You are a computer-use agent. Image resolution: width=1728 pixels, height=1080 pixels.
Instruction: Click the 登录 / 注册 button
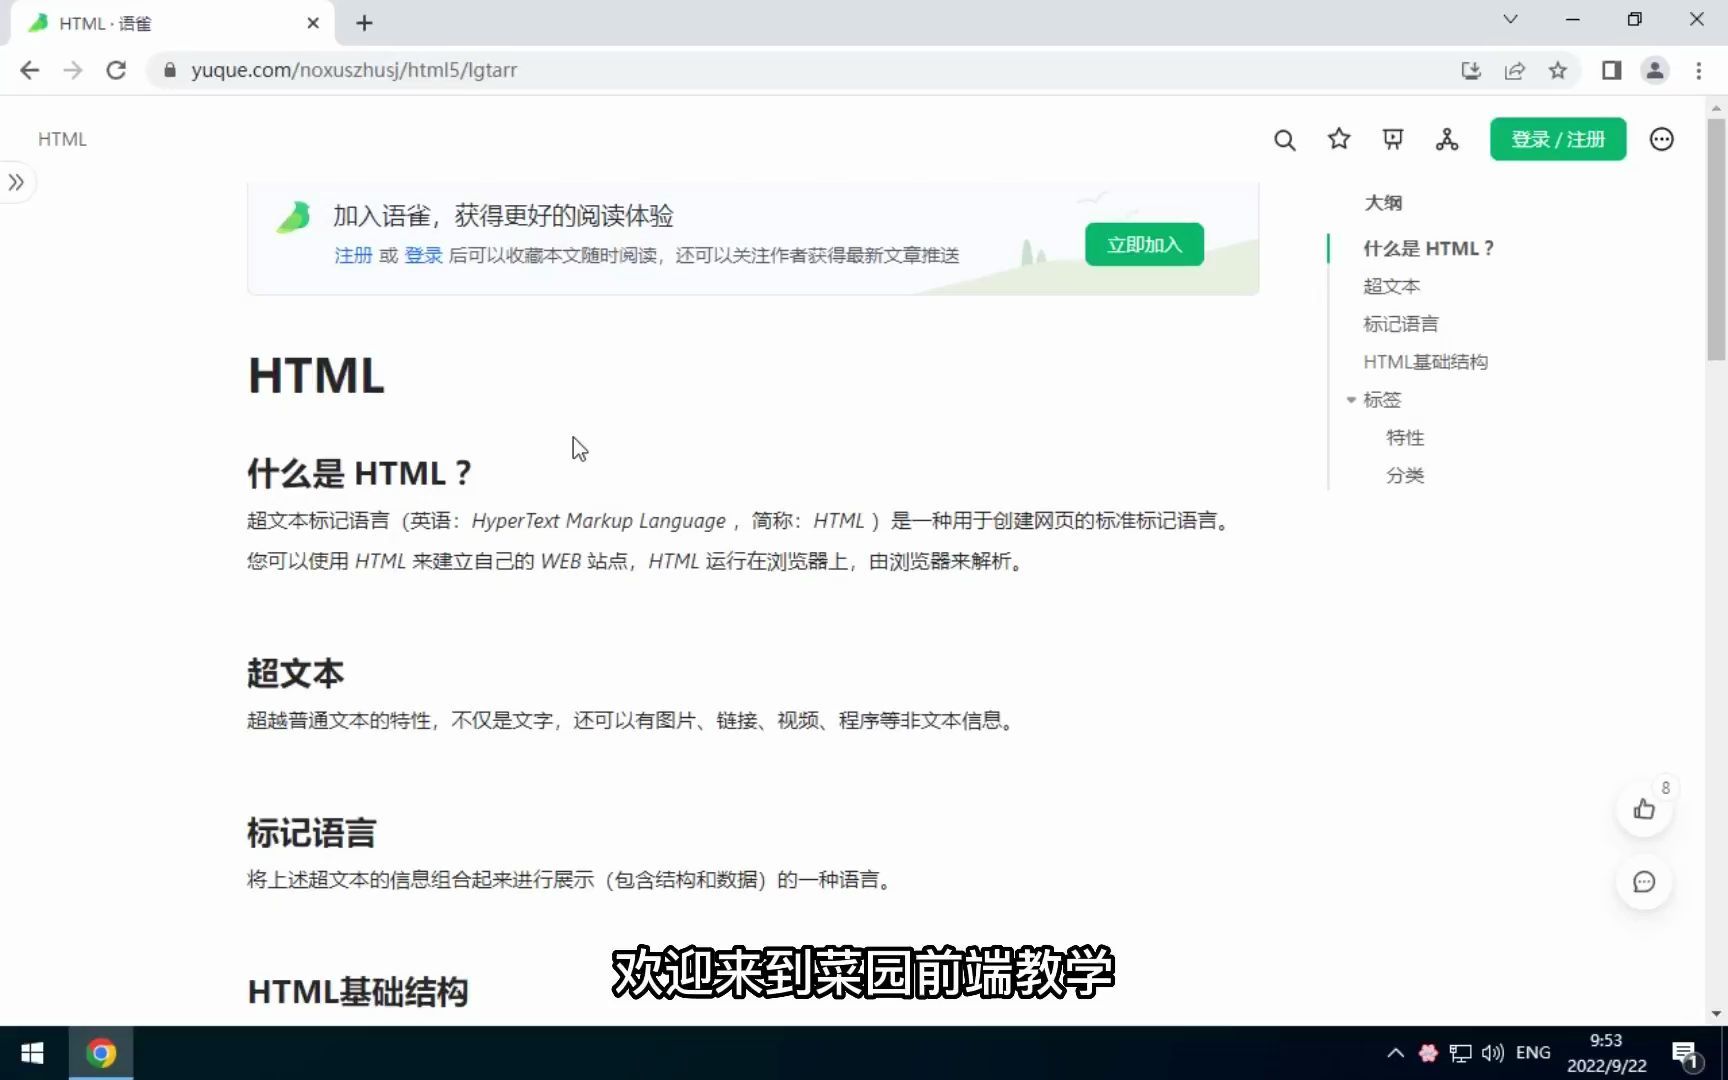(1557, 139)
